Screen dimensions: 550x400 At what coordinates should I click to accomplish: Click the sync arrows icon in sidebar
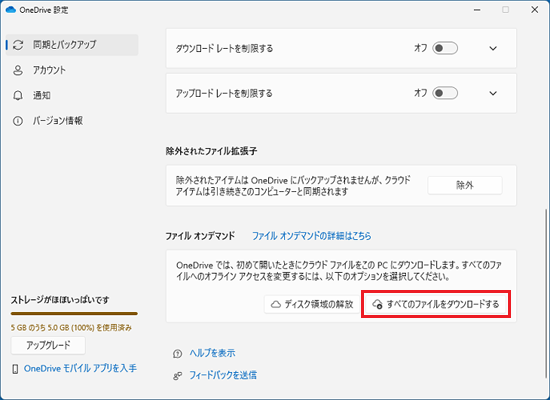point(18,45)
